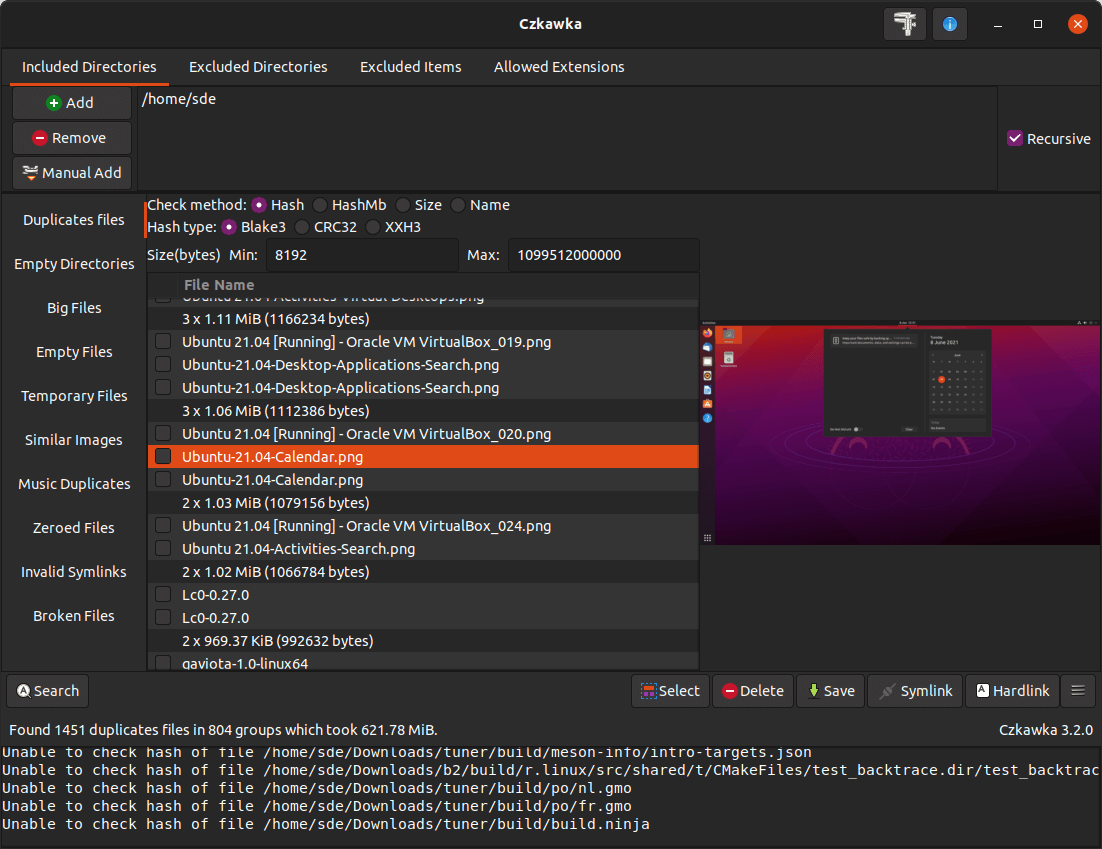Click the Delete button
This screenshot has width=1102, height=849.
pos(753,691)
